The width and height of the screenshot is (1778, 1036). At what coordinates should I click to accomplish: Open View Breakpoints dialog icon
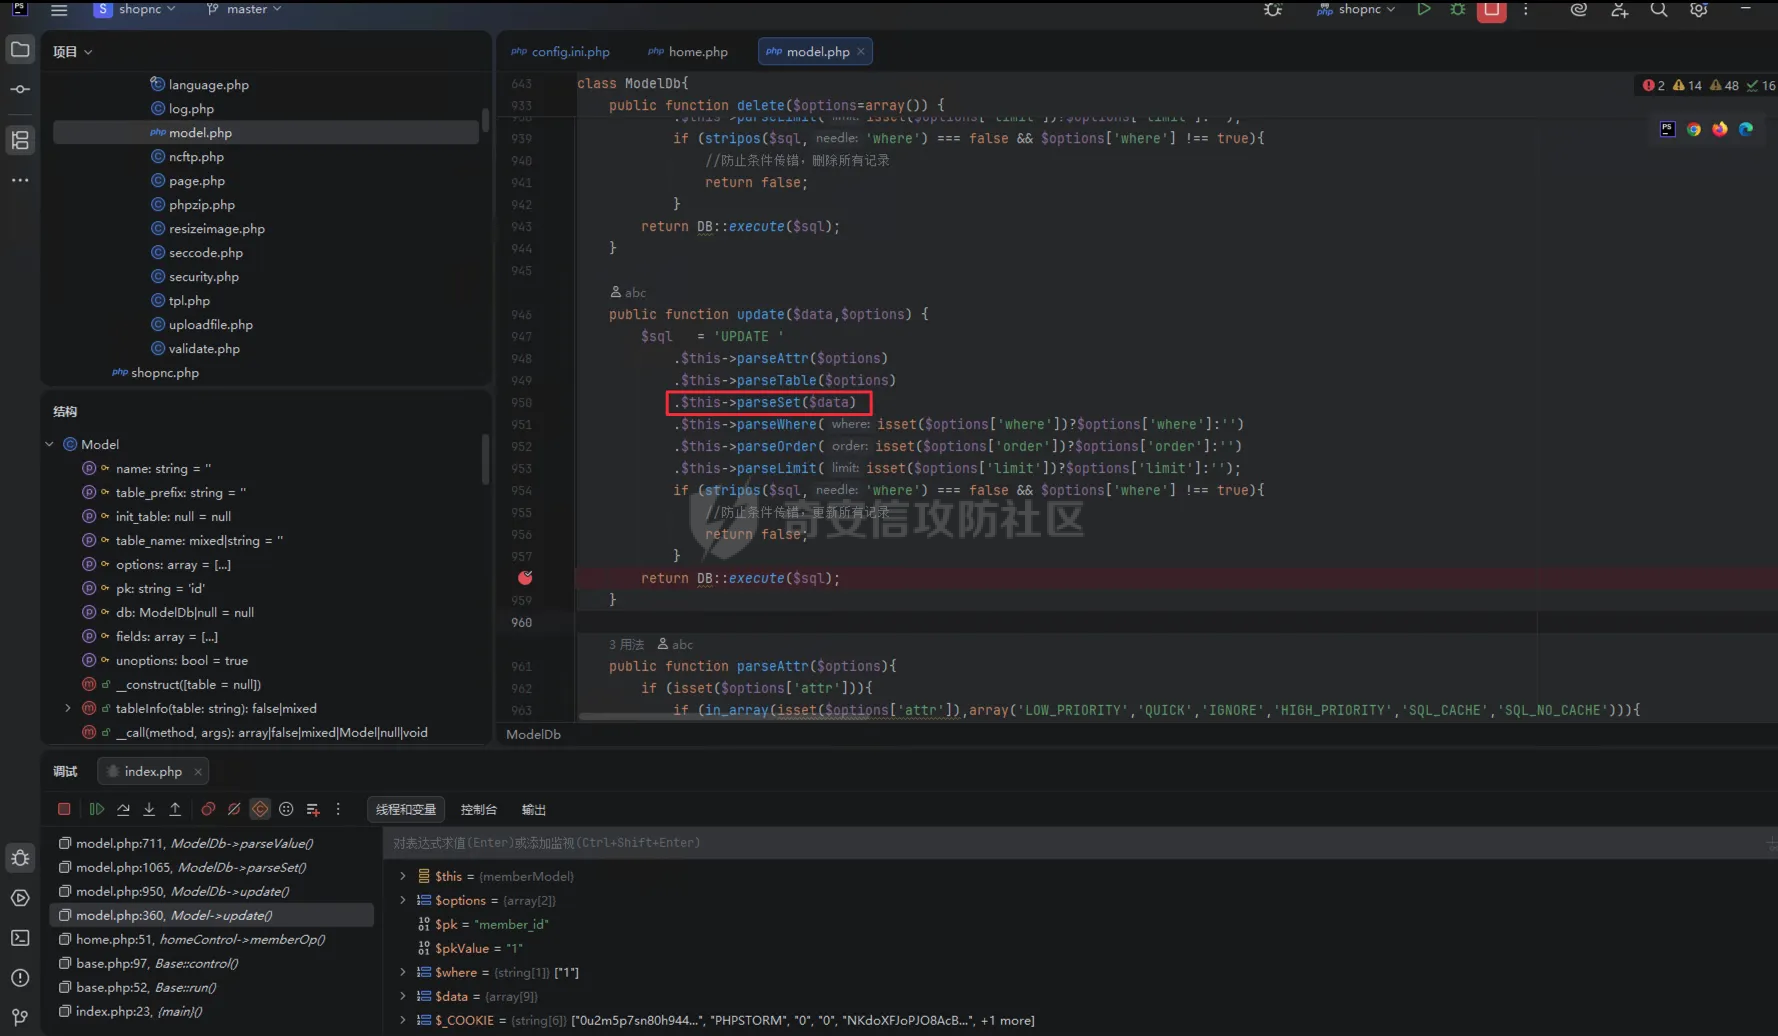point(208,809)
